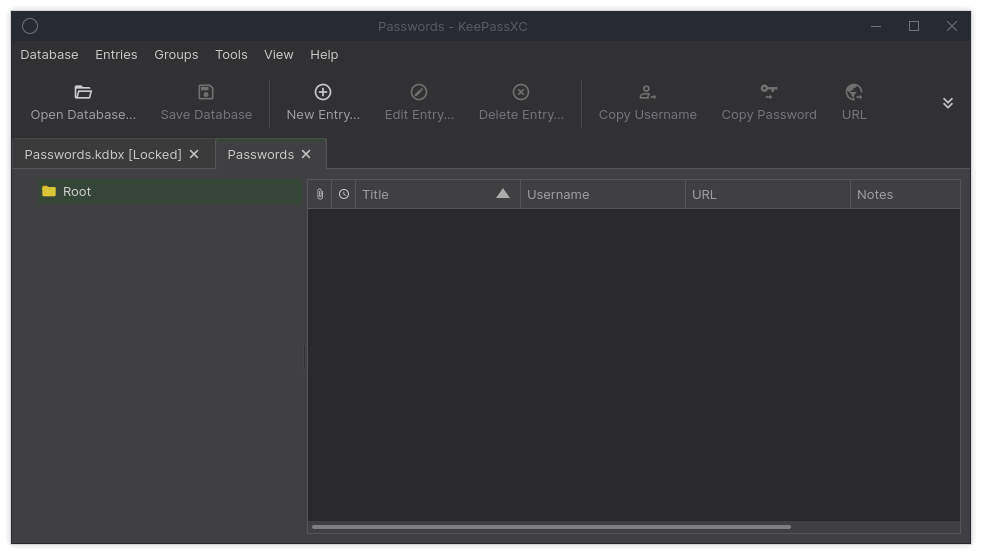Close the Passwords.kdbx [Locked] tab

point(194,154)
